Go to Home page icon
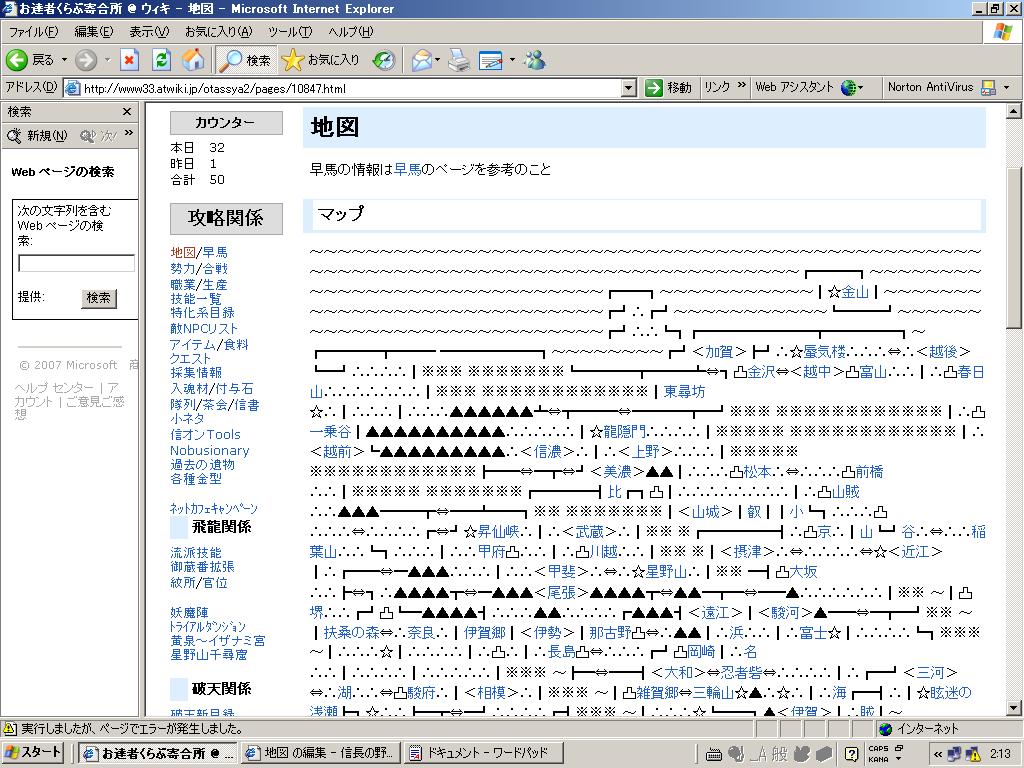The width and height of the screenshot is (1024, 768). (x=193, y=60)
